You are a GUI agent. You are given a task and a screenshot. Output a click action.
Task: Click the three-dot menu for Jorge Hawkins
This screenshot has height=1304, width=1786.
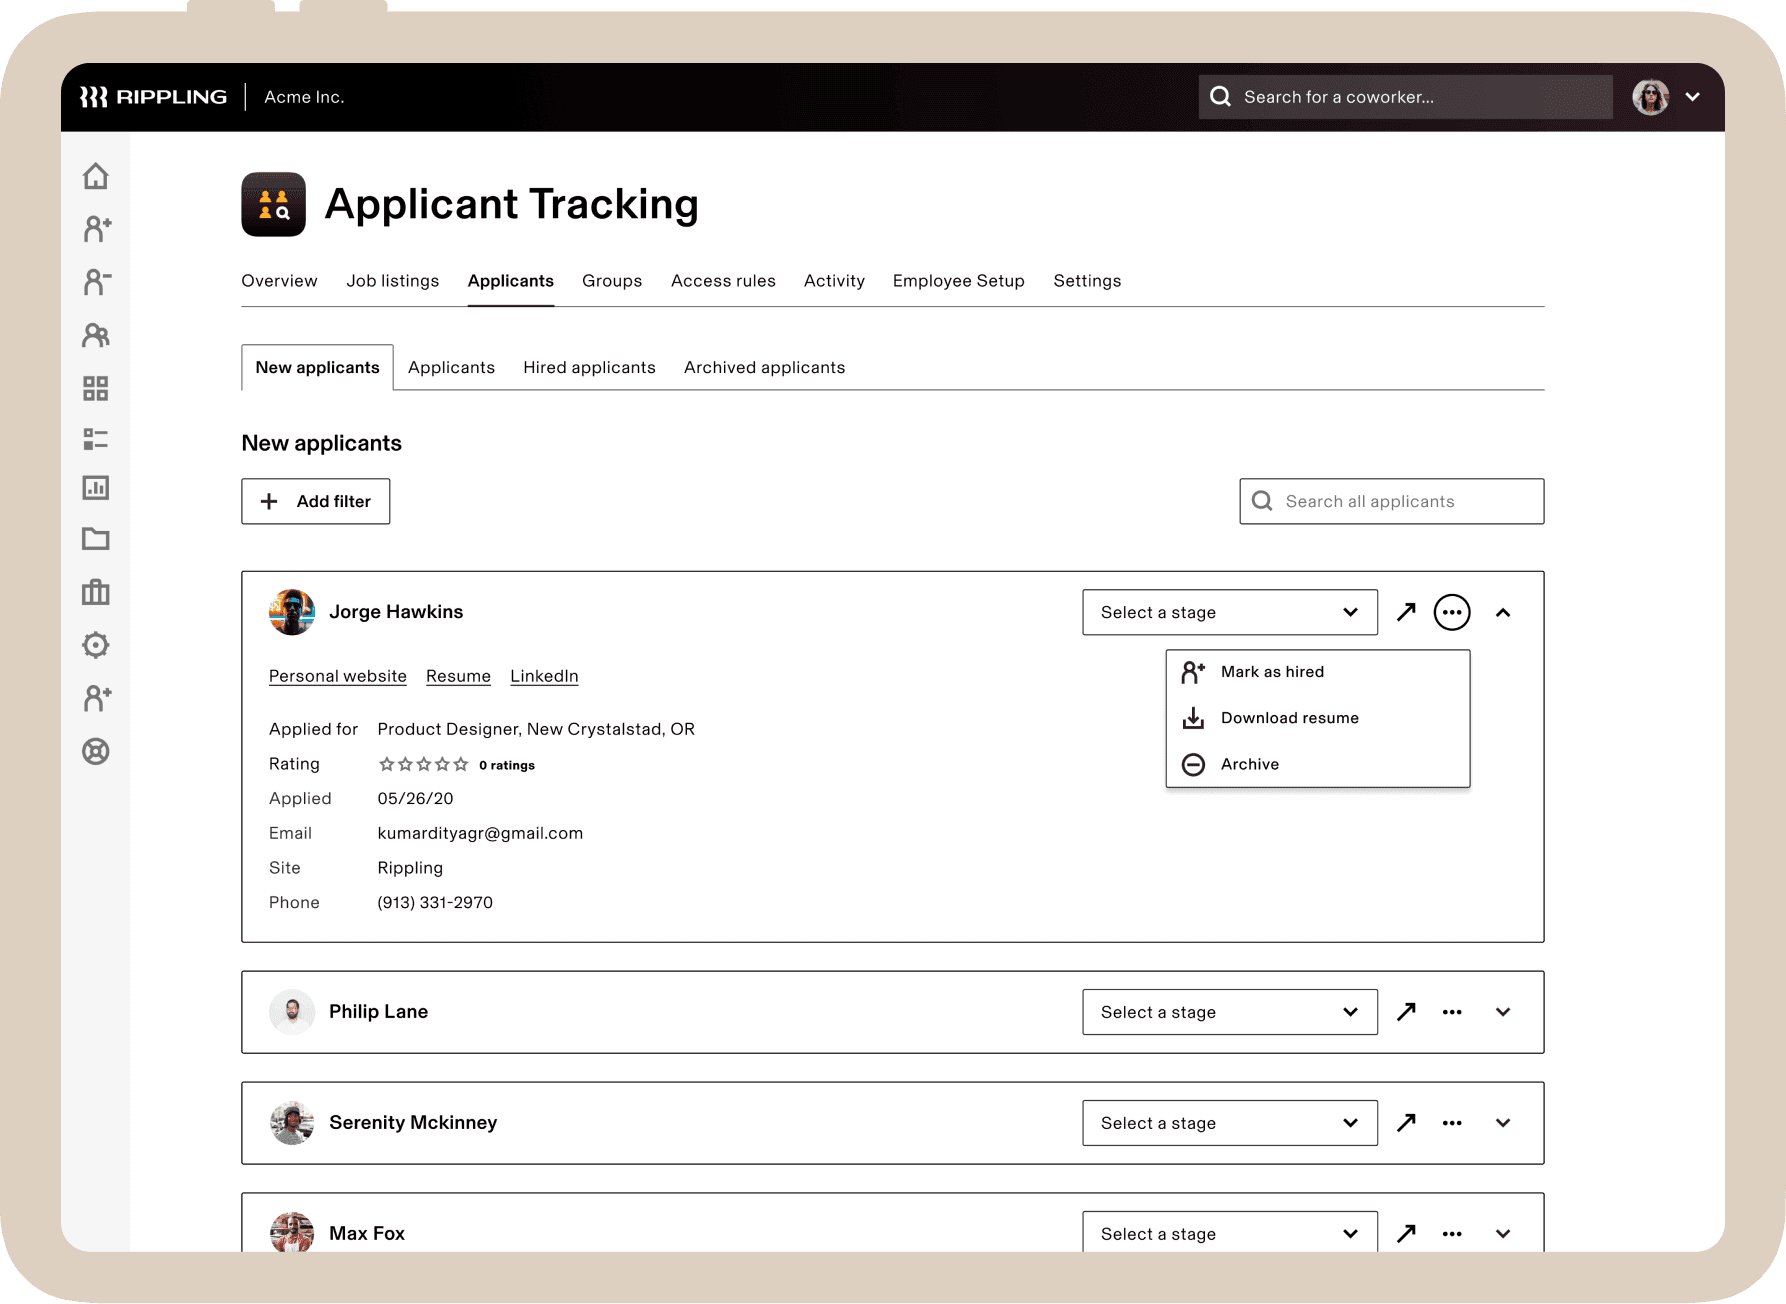click(1452, 612)
